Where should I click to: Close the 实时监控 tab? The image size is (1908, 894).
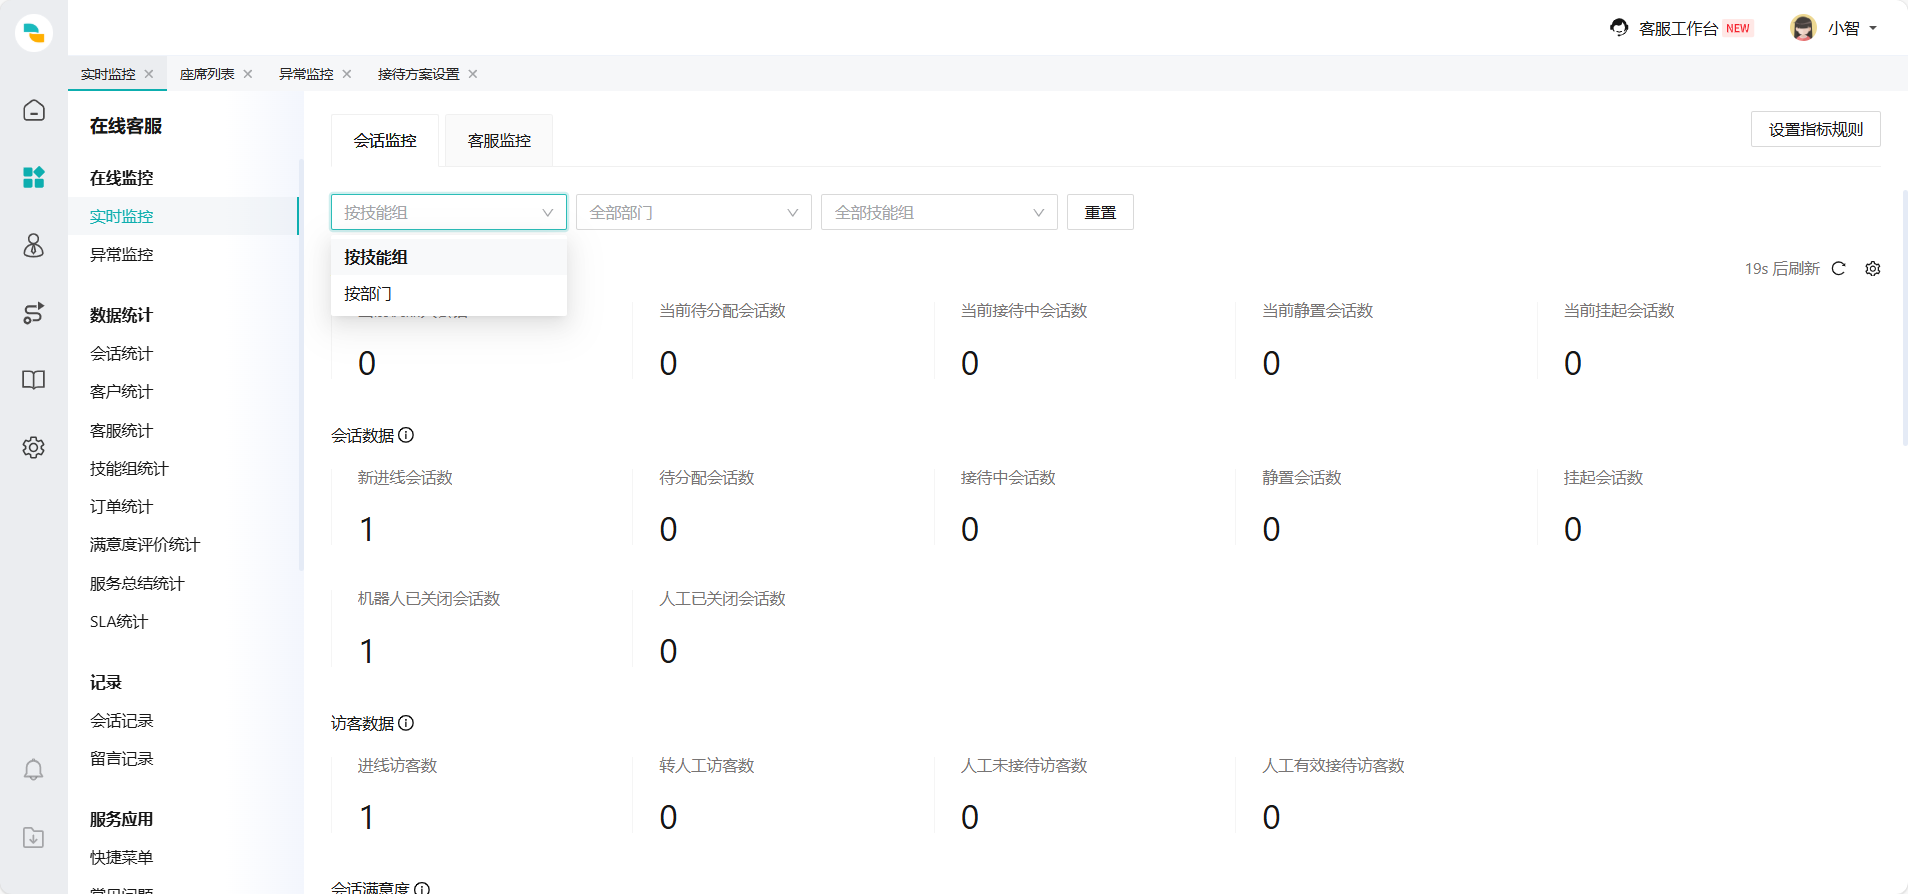click(x=149, y=74)
